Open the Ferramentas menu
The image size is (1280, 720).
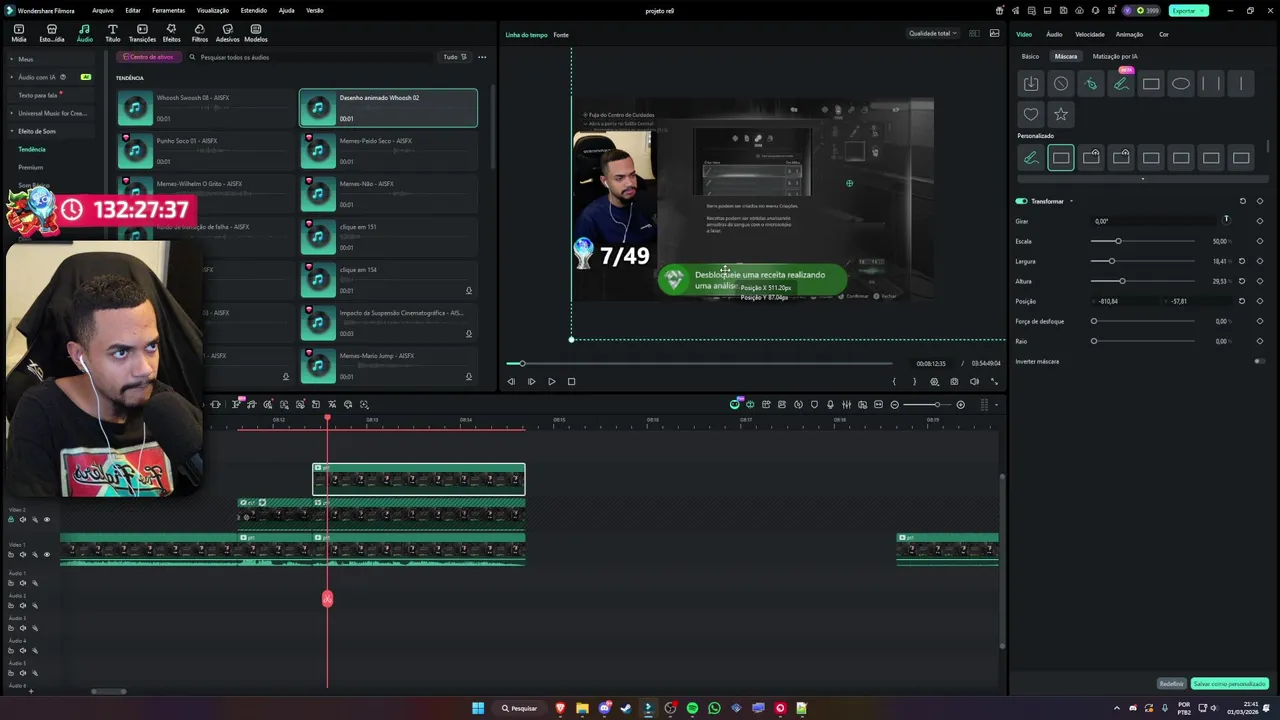168,10
